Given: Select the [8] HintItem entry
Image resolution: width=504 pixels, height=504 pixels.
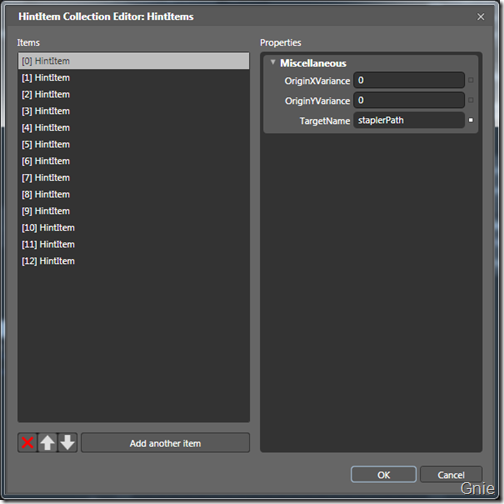Looking at the screenshot, I should (x=134, y=194).
